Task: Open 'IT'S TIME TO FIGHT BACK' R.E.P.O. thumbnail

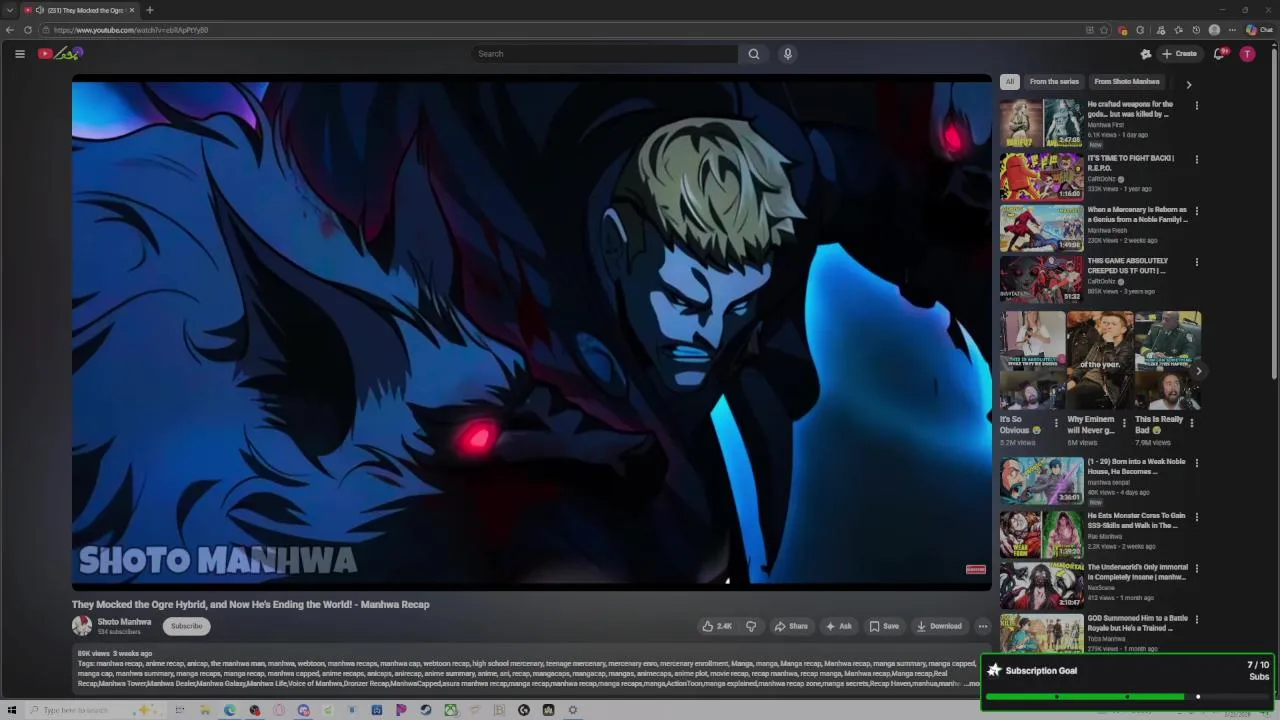Action: 1041,175
